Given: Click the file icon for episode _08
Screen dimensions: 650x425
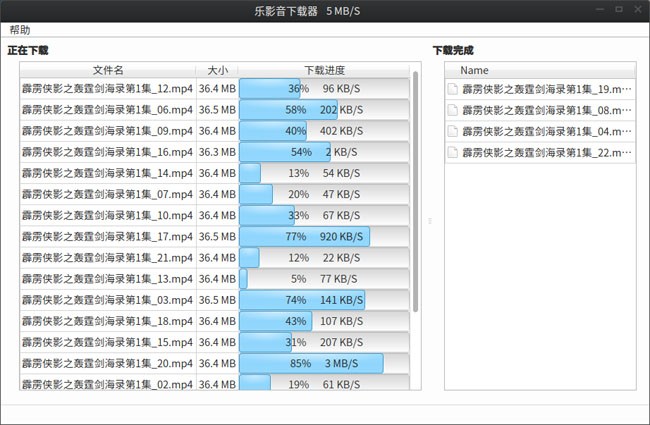Looking at the screenshot, I should (x=453, y=110).
